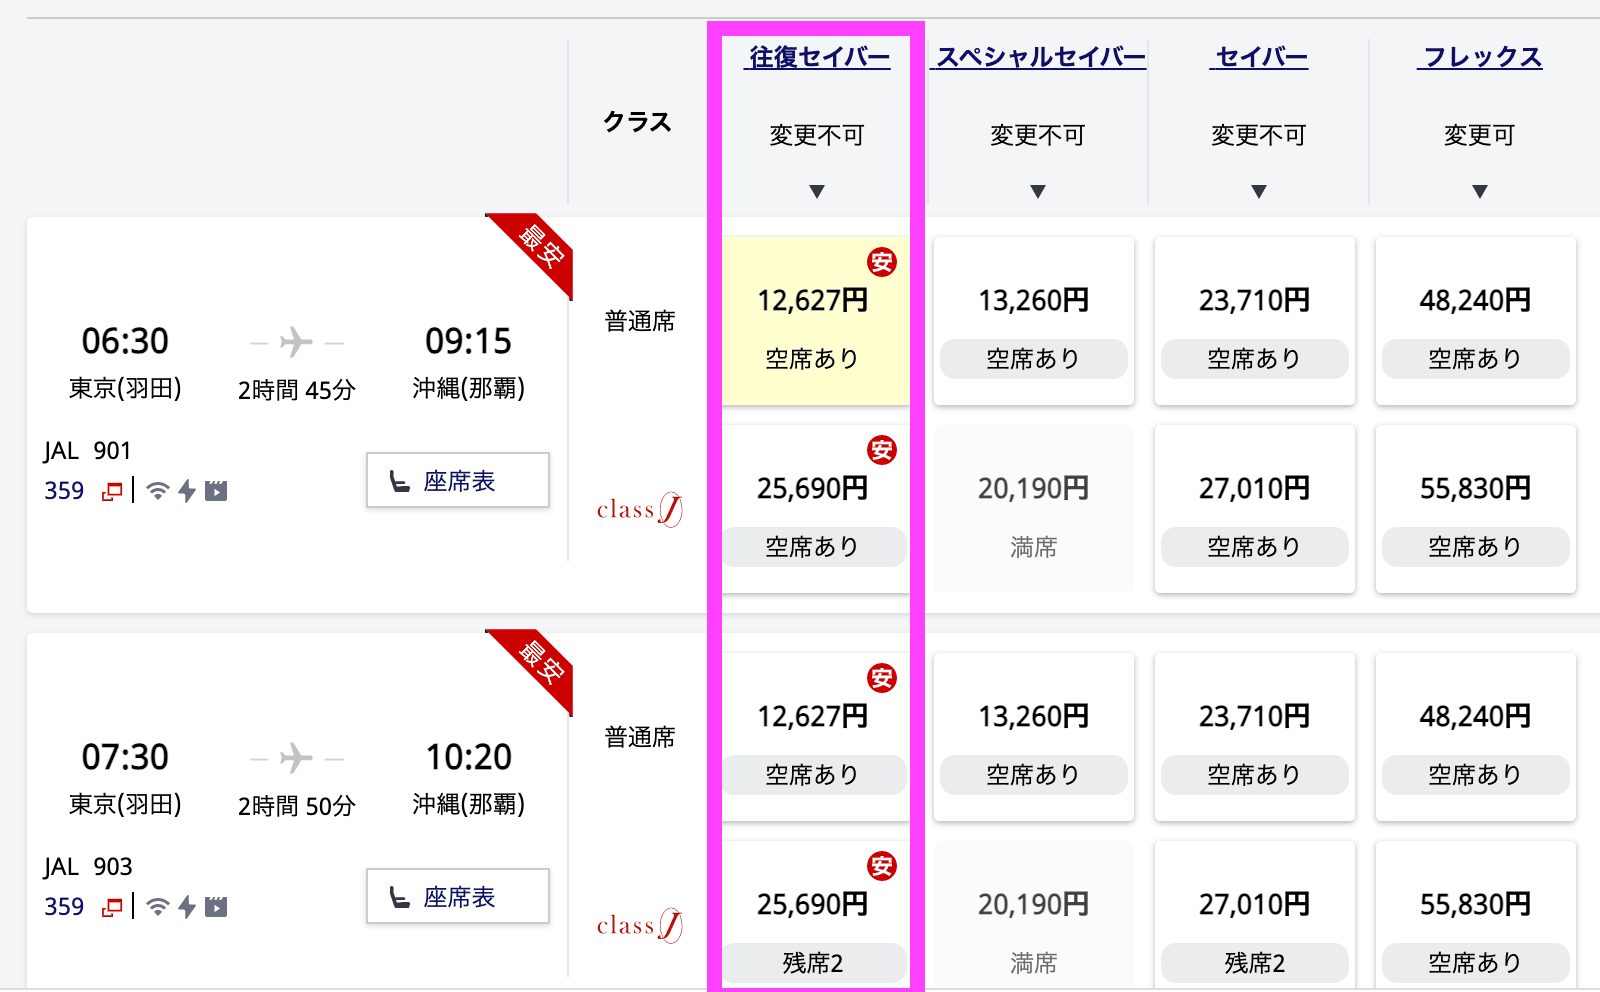Click the class J logo for JAL 901
The height and width of the screenshot is (992, 1600).
640,510
